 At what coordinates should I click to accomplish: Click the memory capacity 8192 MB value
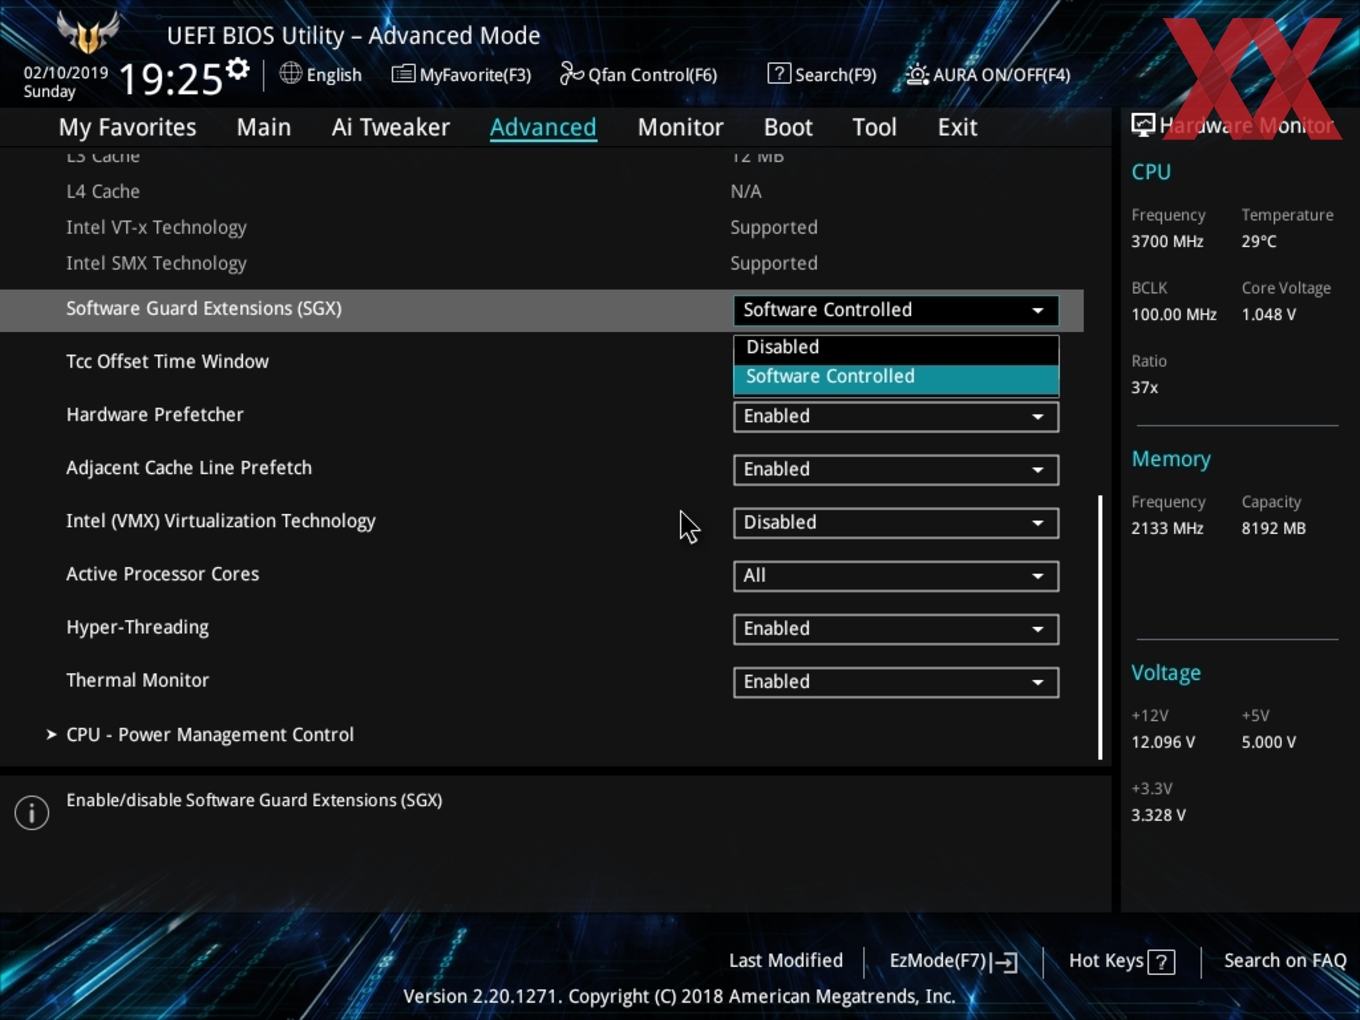click(x=1273, y=528)
